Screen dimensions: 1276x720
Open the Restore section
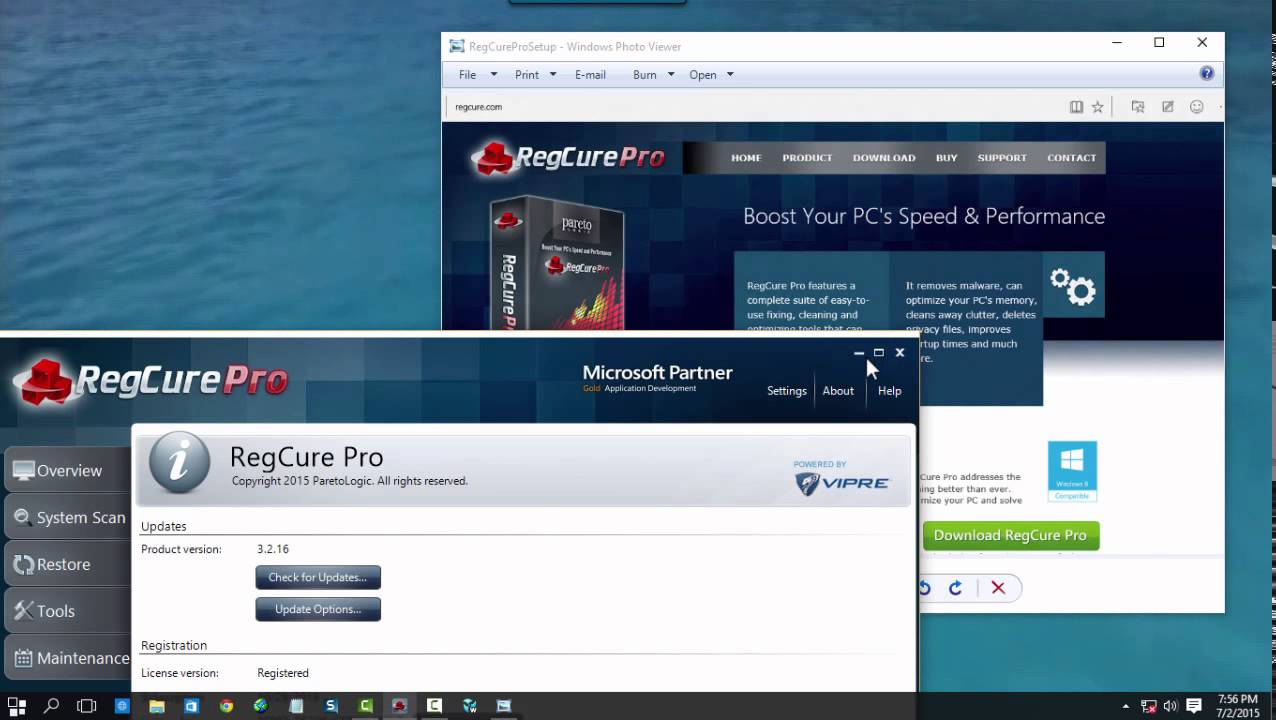tap(66, 564)
